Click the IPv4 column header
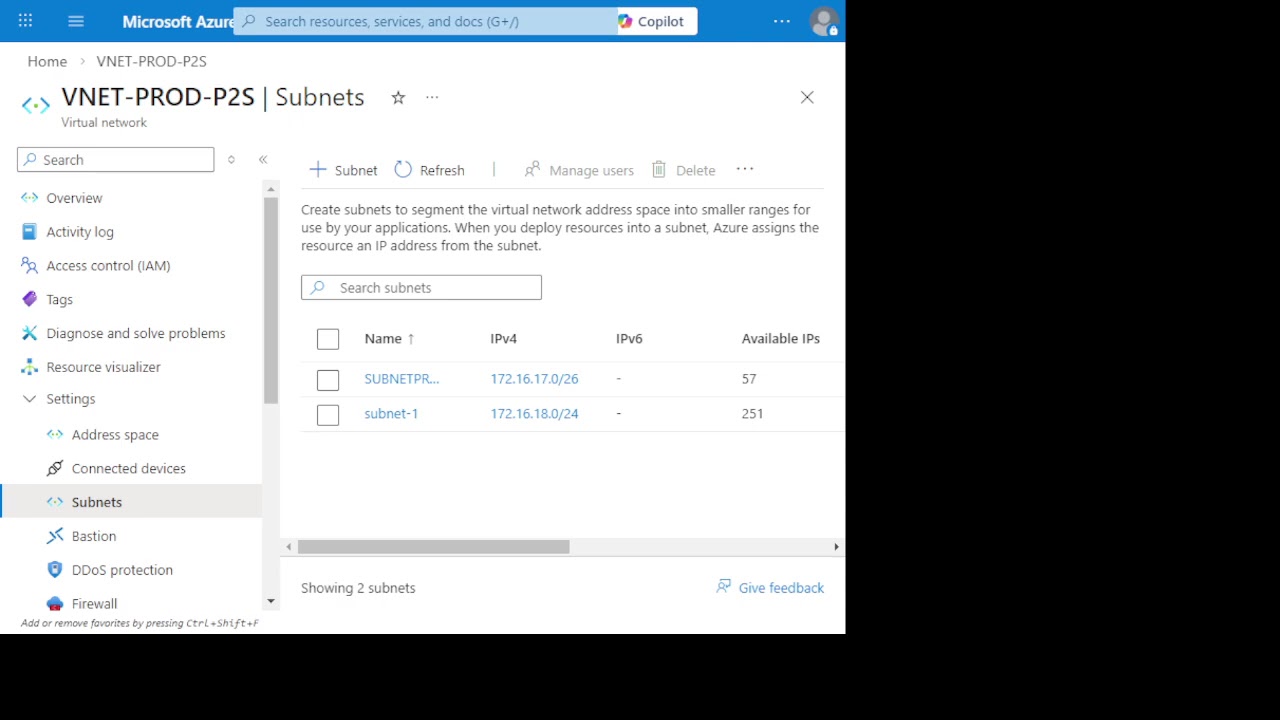The height and width of the screenshot is (720, 1280). tap(503, 339)
